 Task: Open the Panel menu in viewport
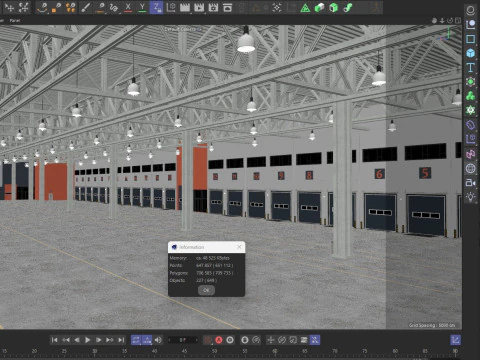15,20
